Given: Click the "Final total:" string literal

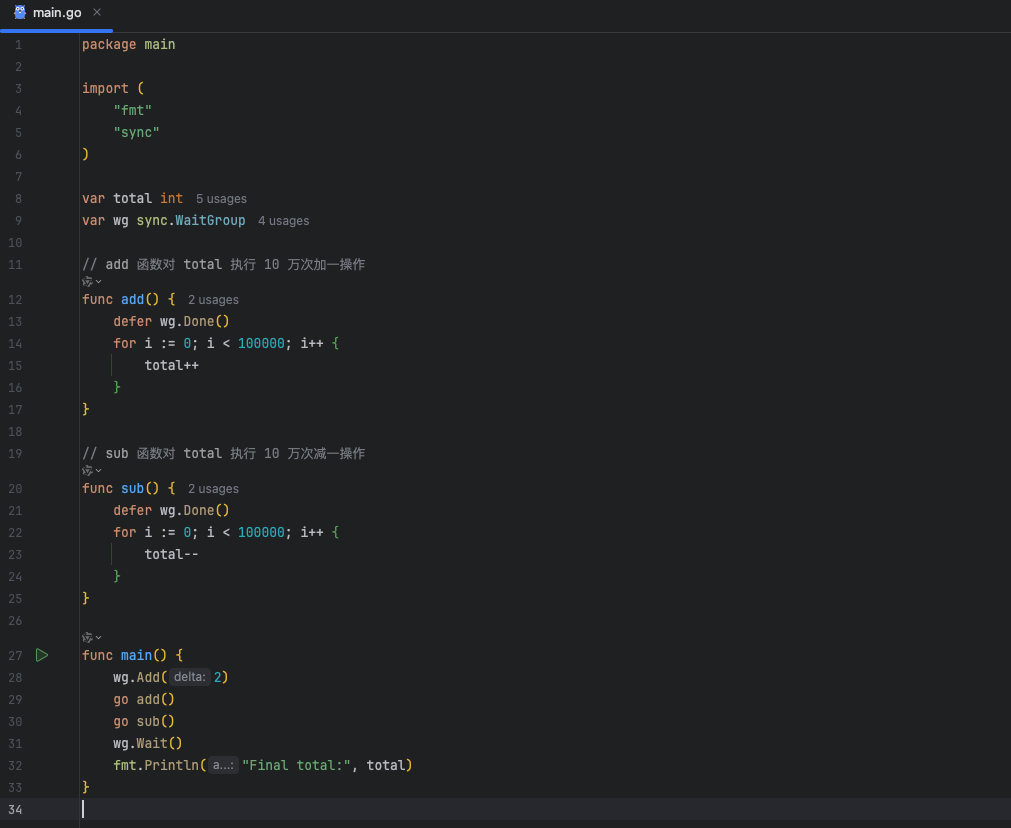Looking at the screenshot, I should 296,765.
